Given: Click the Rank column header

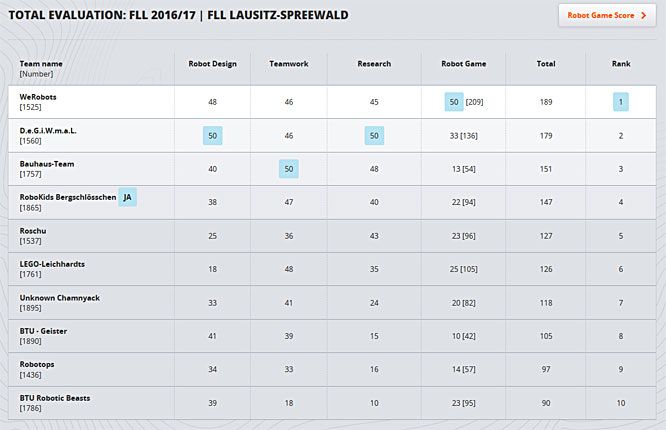Looking at the screenshot, I should 621,64.
